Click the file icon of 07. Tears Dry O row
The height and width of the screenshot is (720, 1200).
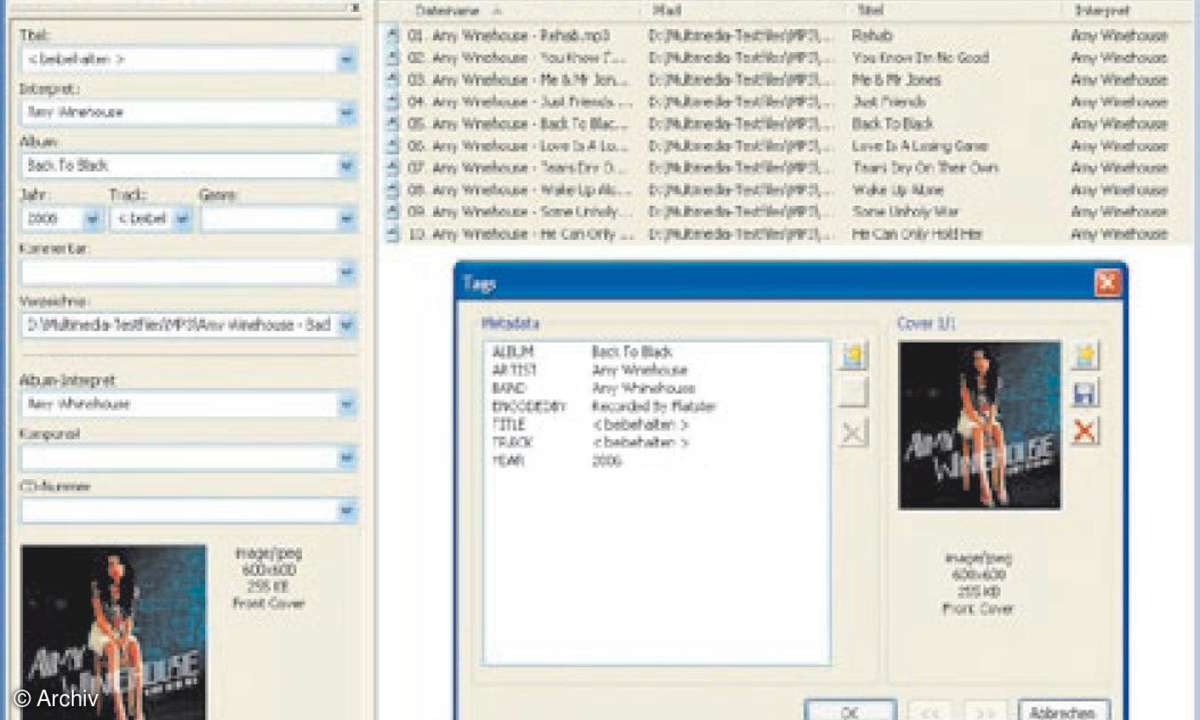(x=392, y=168)
